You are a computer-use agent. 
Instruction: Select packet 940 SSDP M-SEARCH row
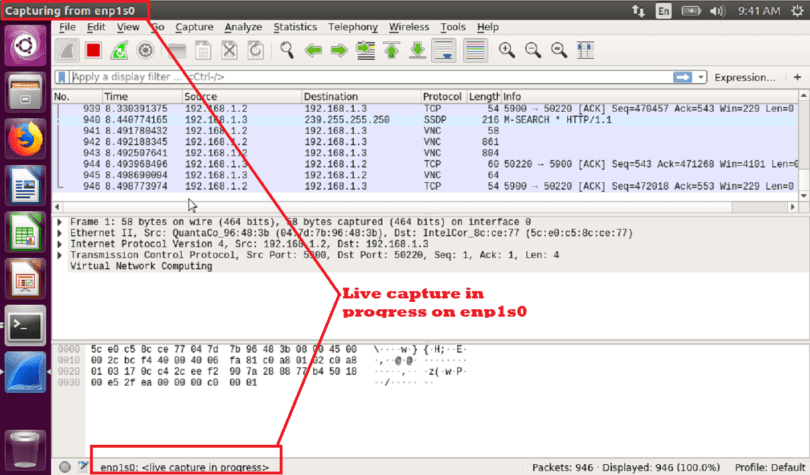click(x=425, y=120)
